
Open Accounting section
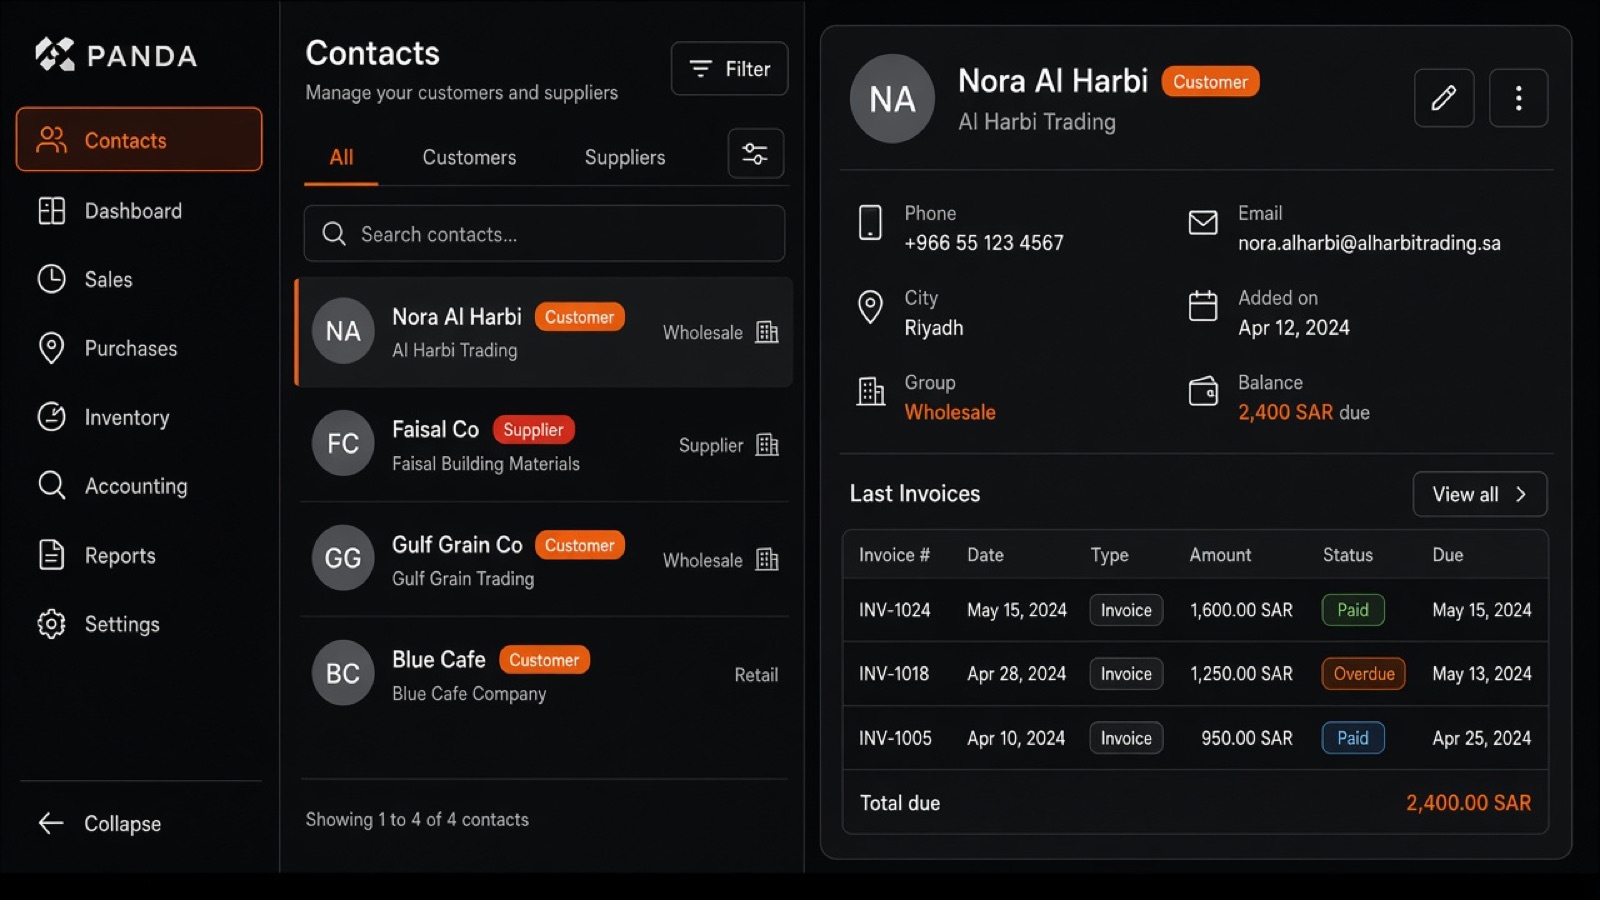139,486
